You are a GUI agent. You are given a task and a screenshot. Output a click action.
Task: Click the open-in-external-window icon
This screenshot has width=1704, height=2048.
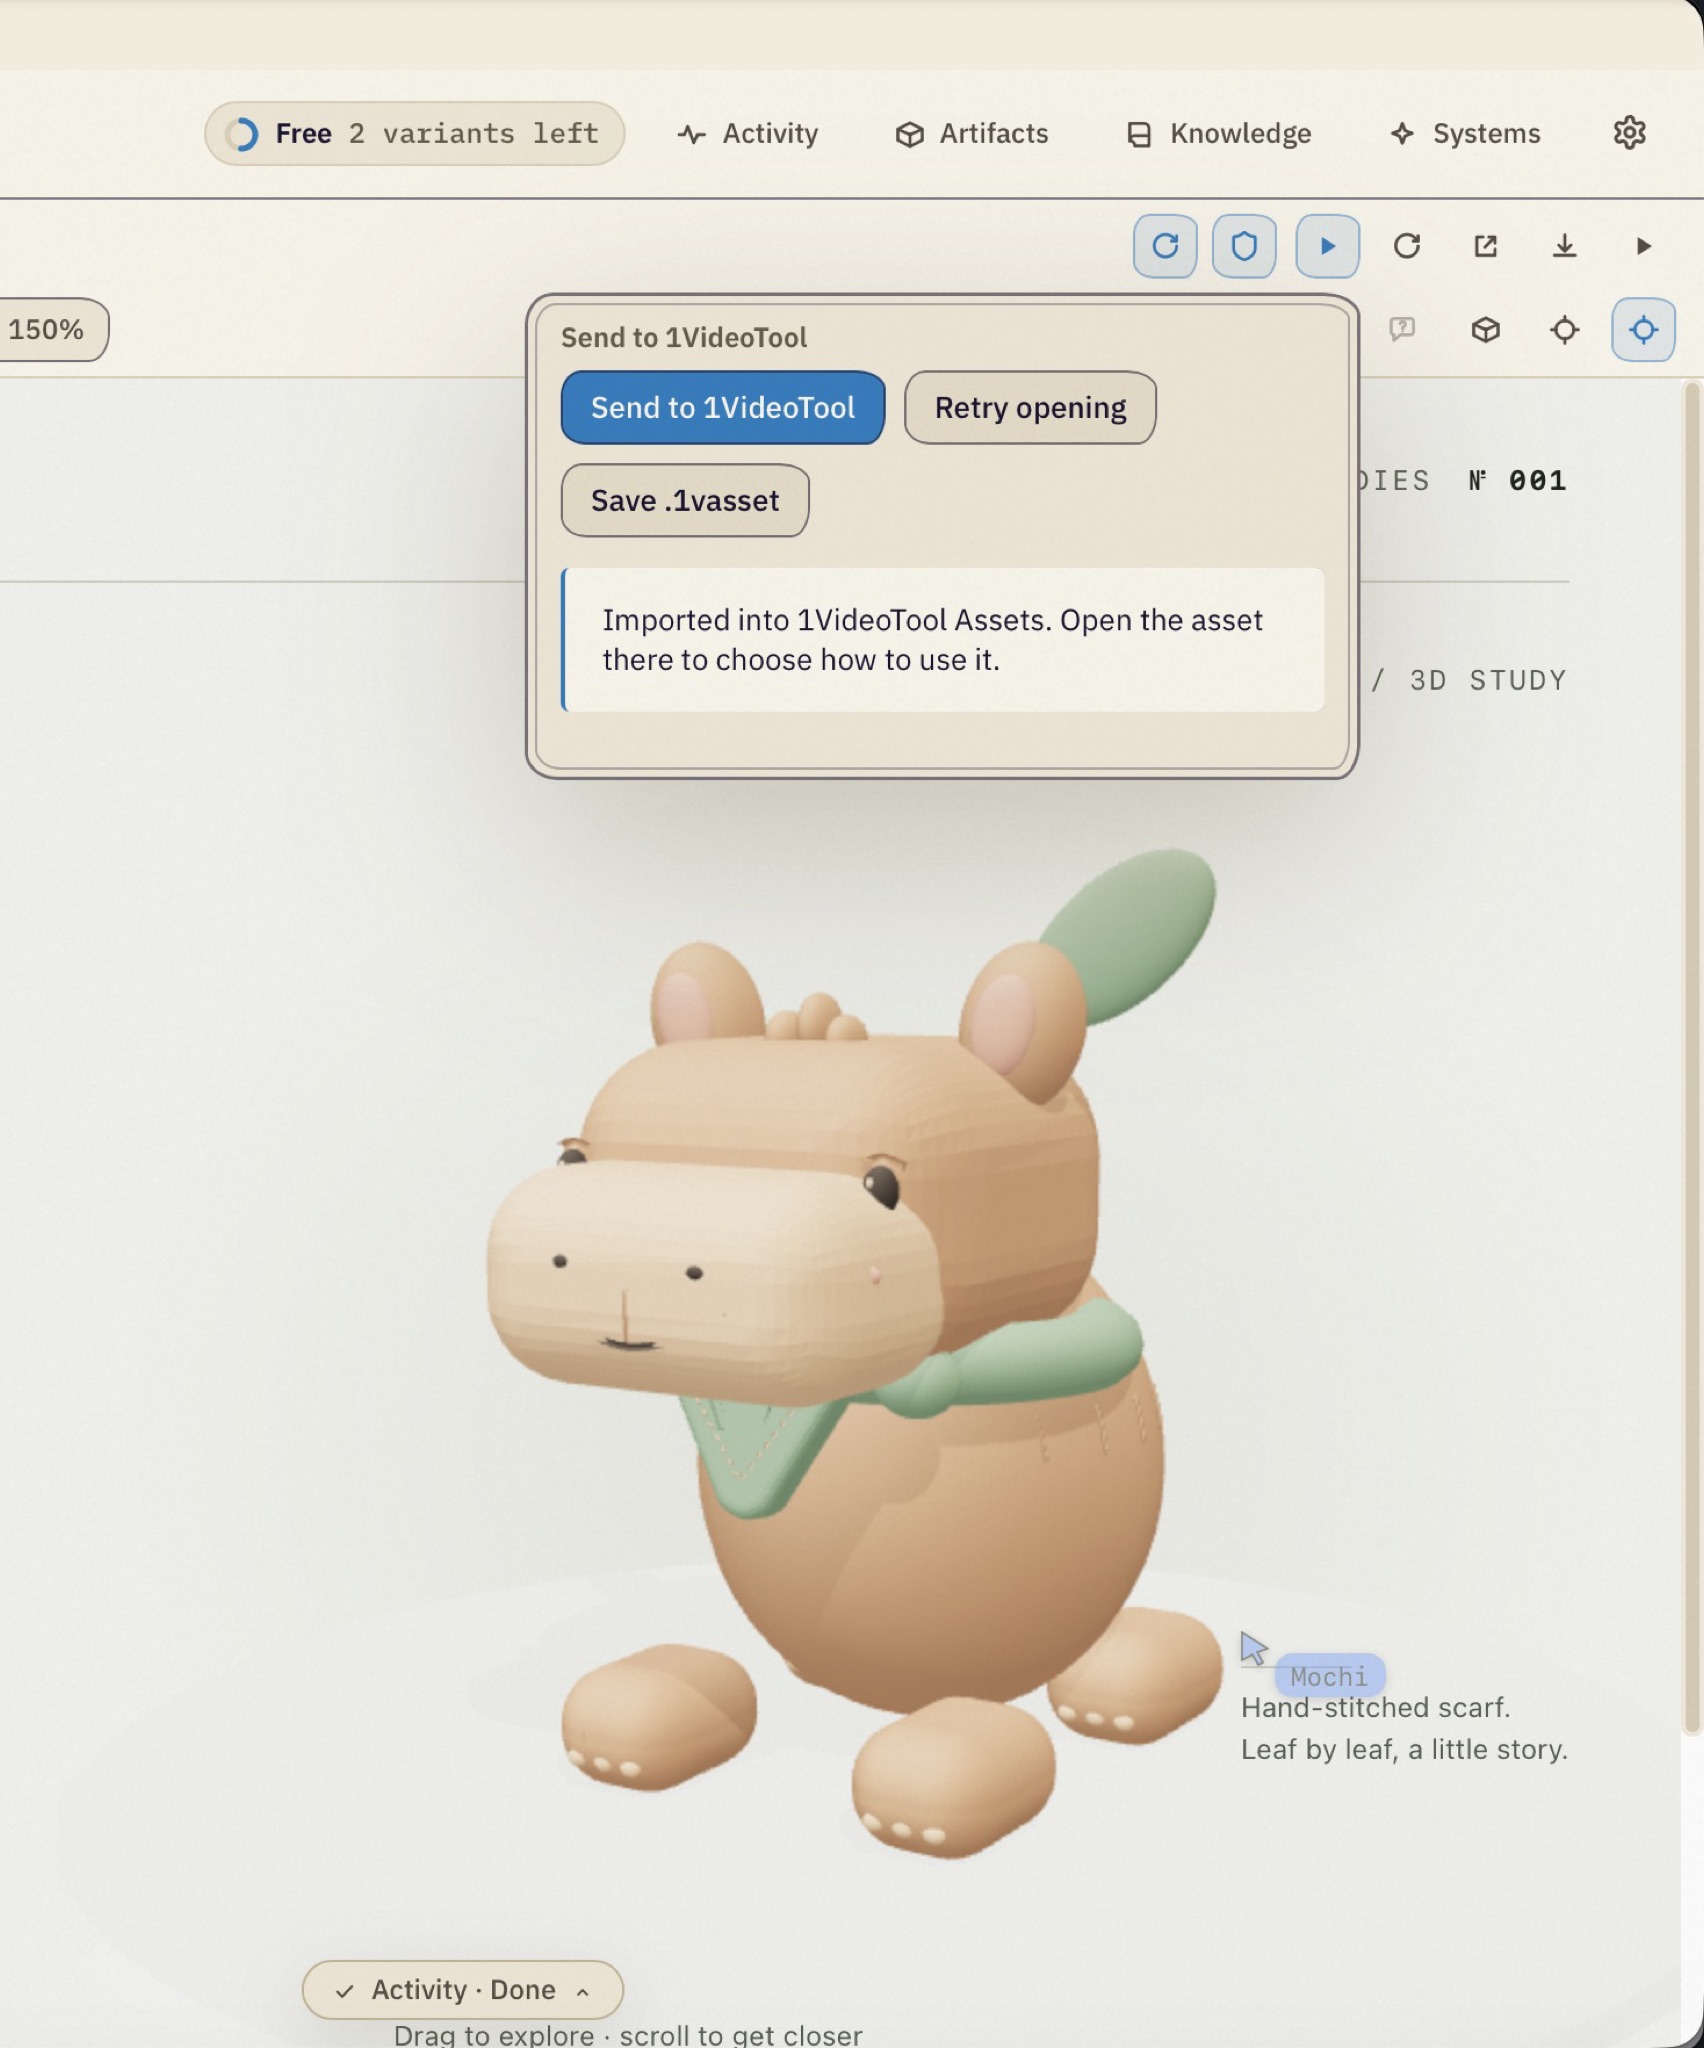(1486, 246)
